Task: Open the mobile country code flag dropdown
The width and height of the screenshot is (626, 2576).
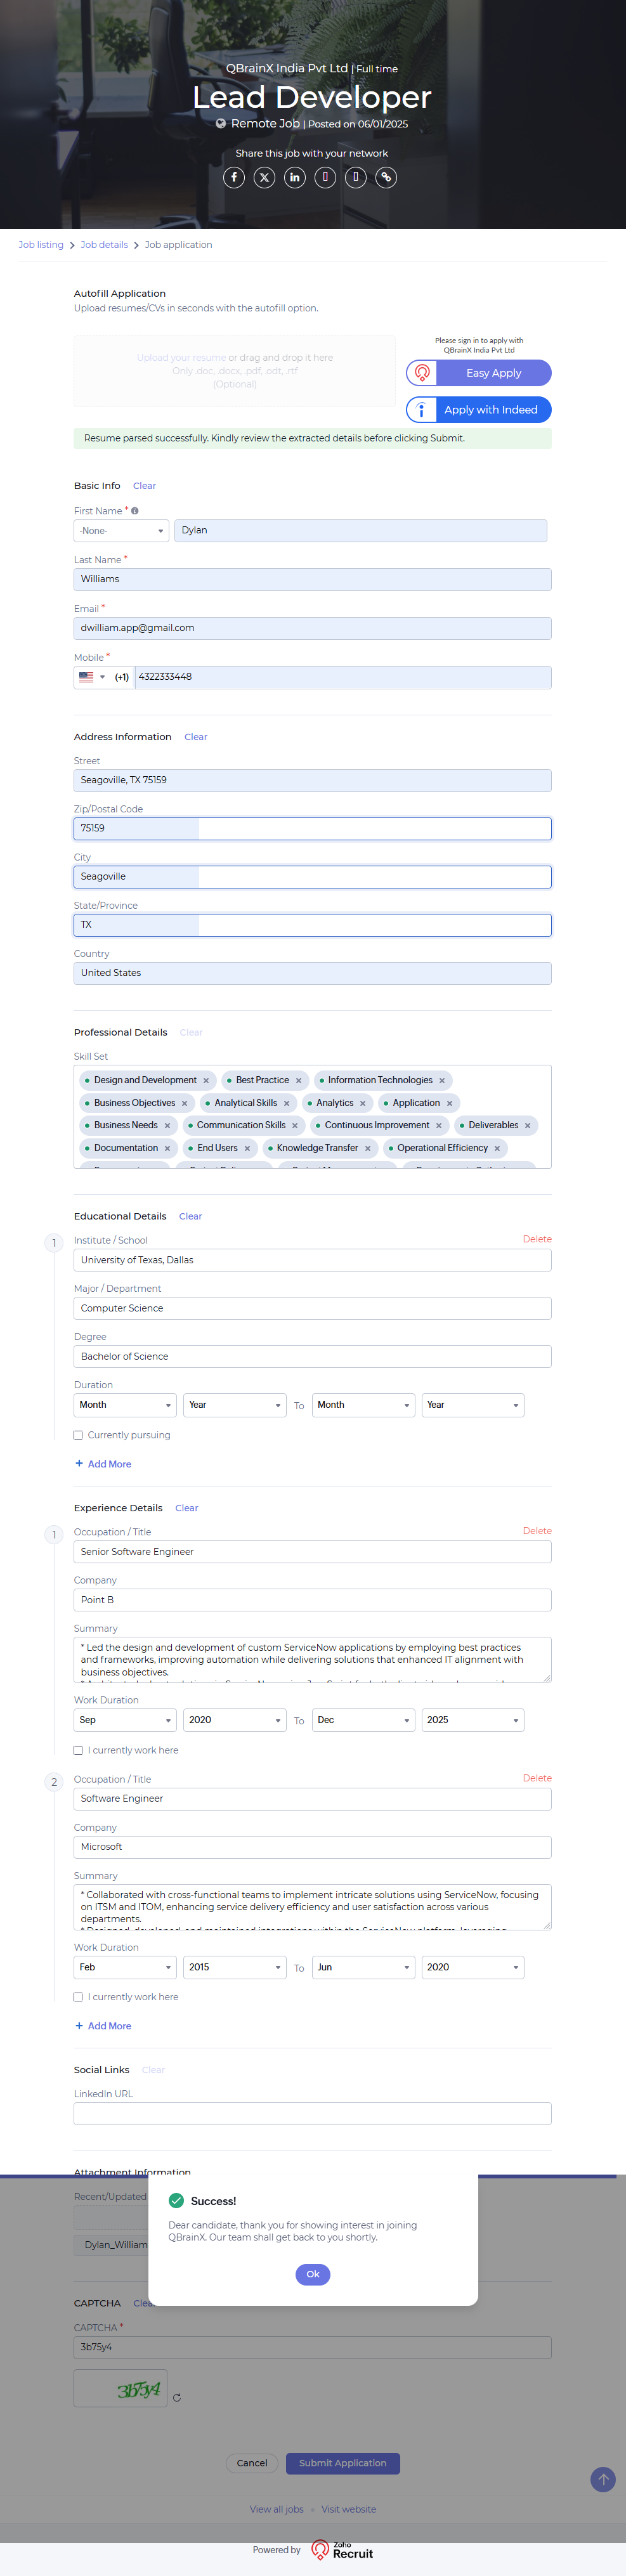Action: (x=91, y=677)
